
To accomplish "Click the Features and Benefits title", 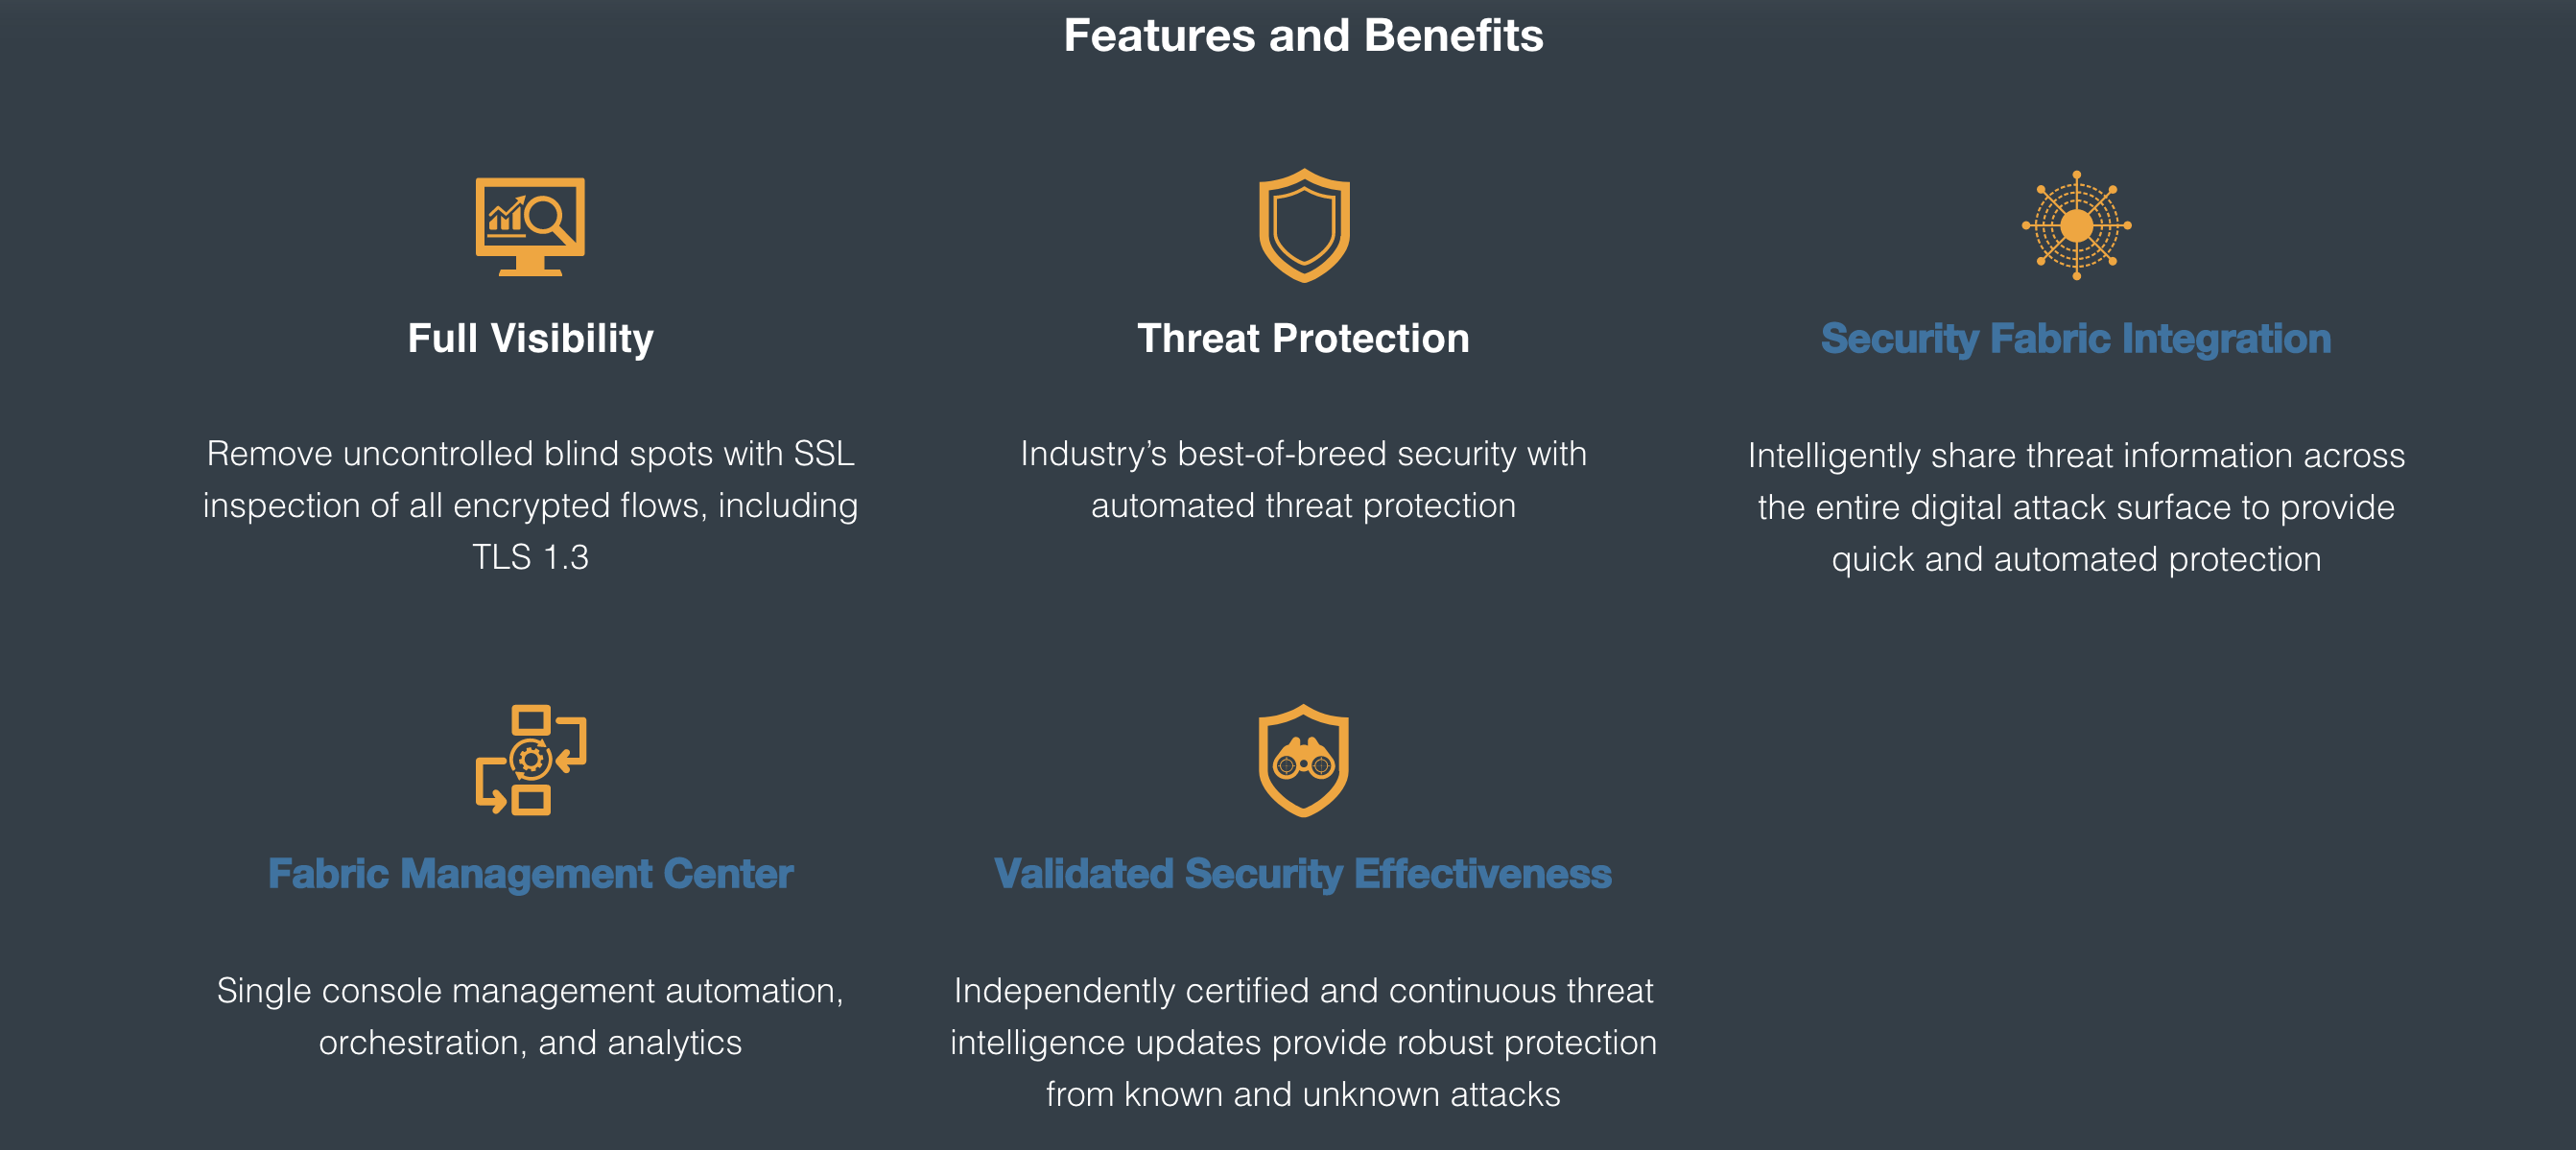I will [x=1303, y=36].
